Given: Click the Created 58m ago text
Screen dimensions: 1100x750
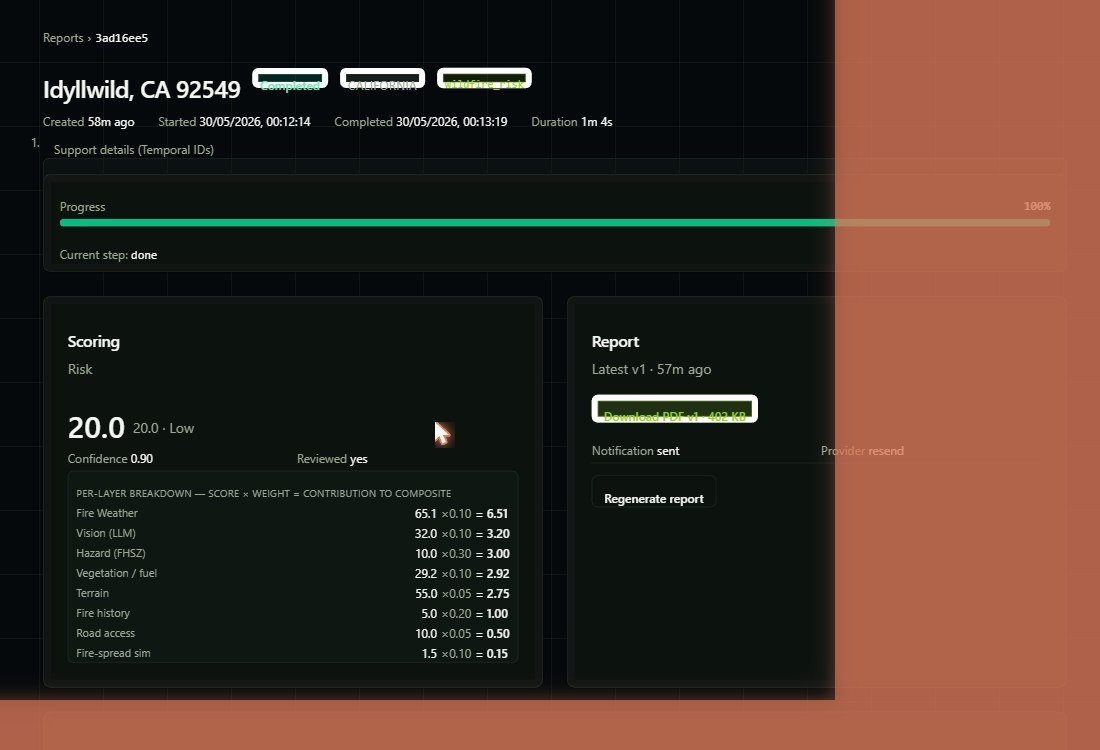Looking at the screenshot, I should (88, 122).
